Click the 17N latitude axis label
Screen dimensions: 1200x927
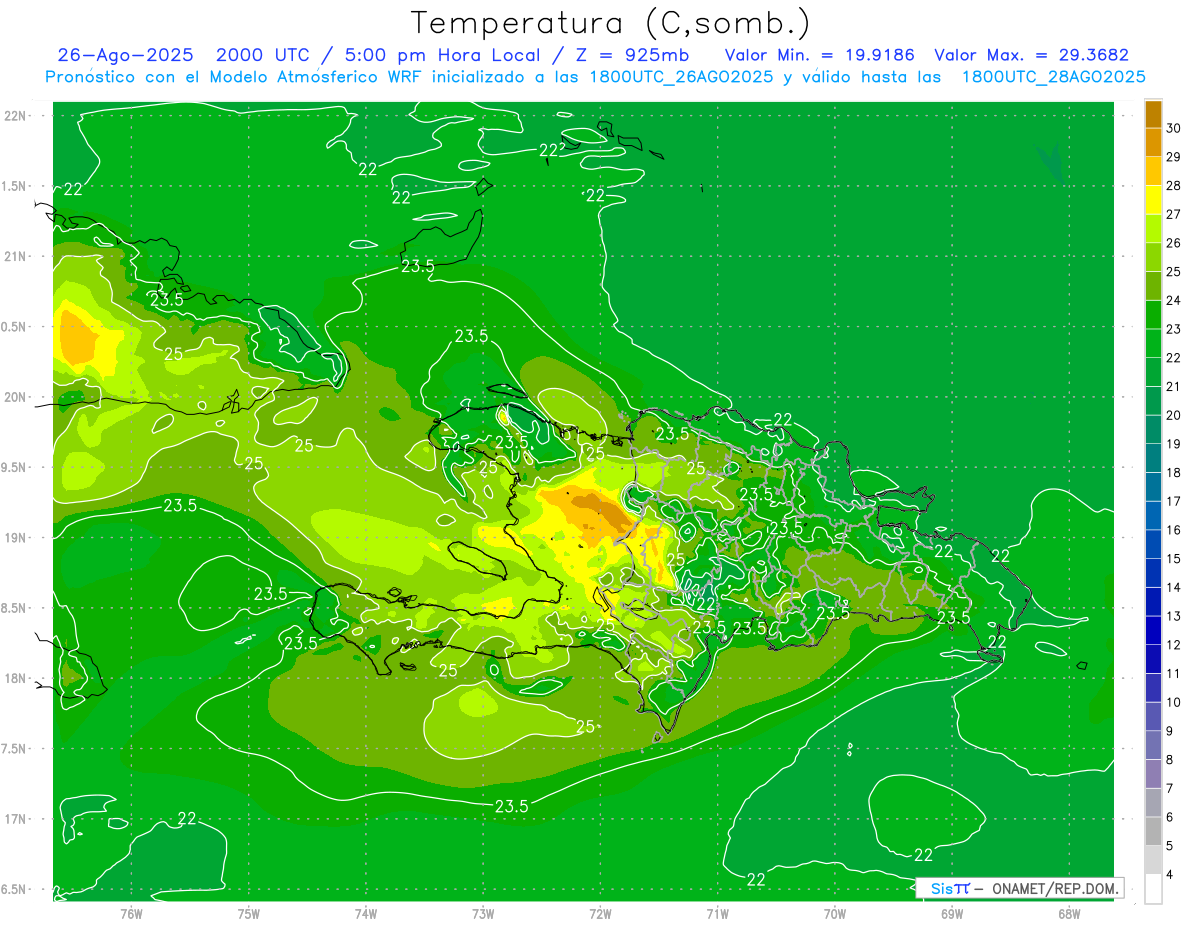click(x=15, y=819)
